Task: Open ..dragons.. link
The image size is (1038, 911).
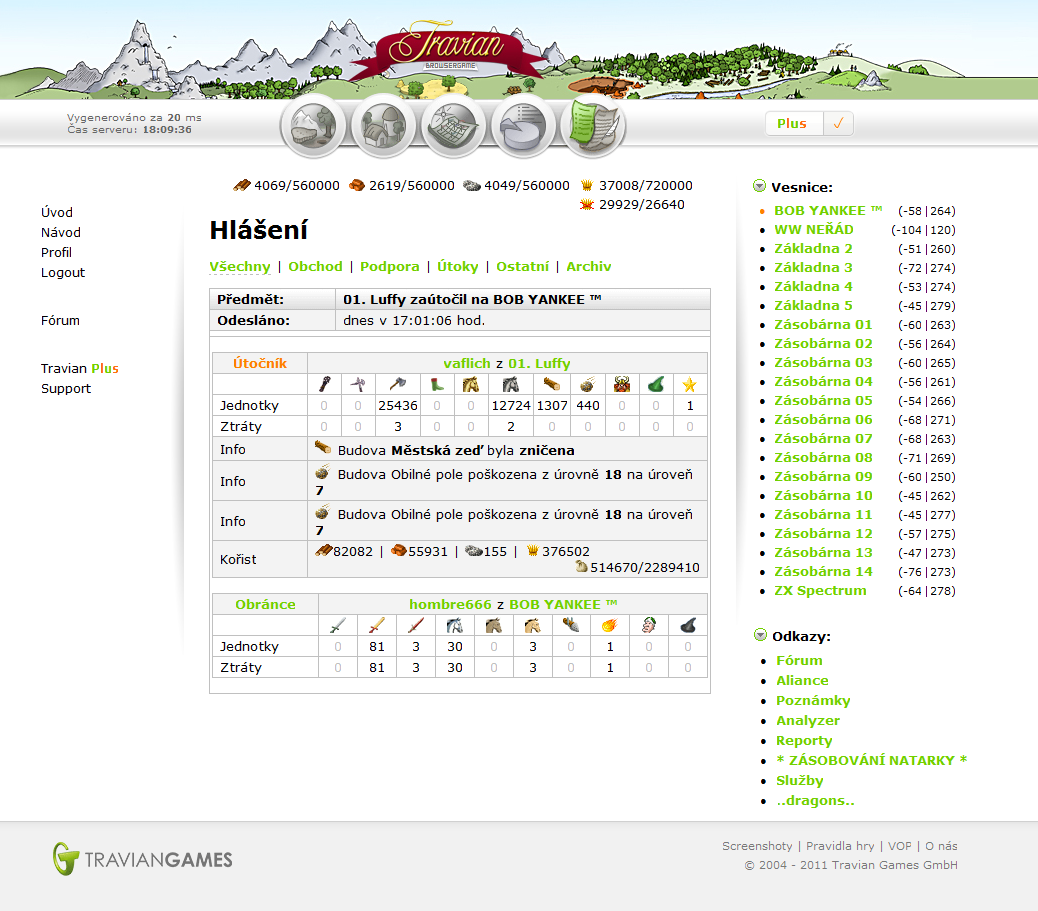Action: pos(815,800)
